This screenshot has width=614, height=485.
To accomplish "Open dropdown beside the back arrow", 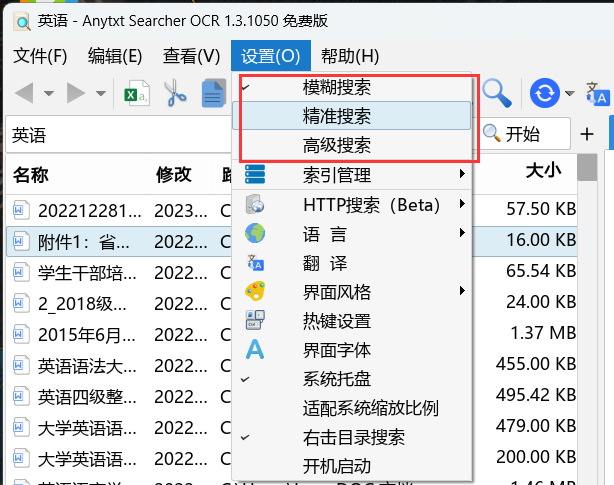I will coord(49,94).
